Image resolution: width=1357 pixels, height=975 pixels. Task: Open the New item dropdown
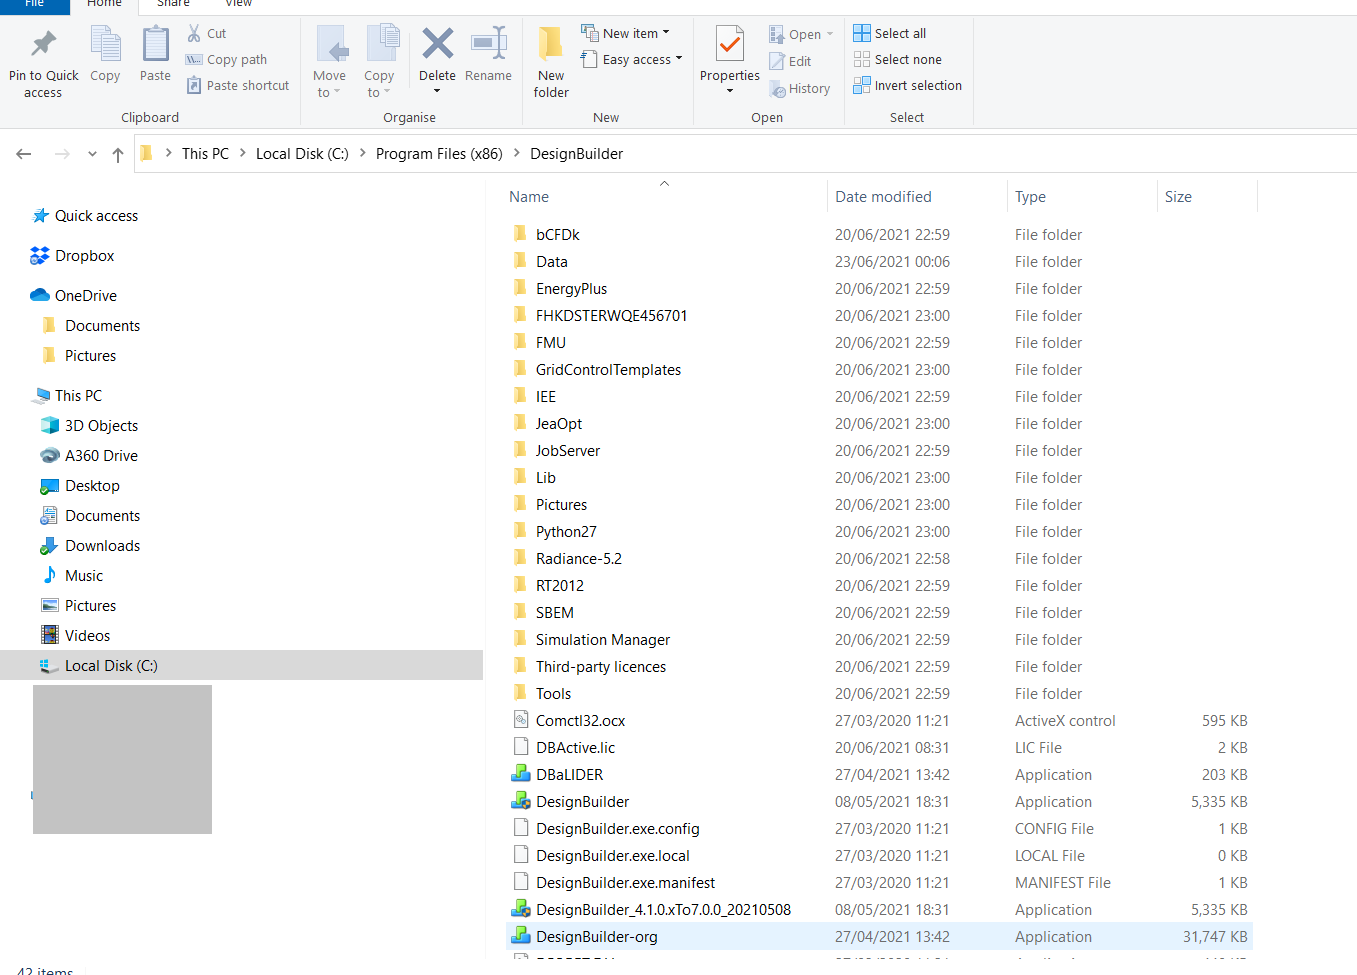click(x=626, y=33)
